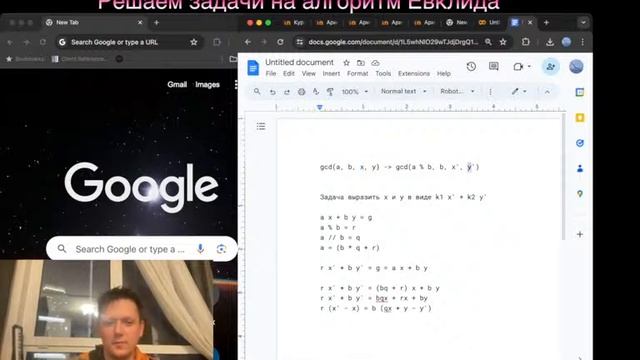Open the Roboto font dropdown
640x360 pixels.
point(457,91)
